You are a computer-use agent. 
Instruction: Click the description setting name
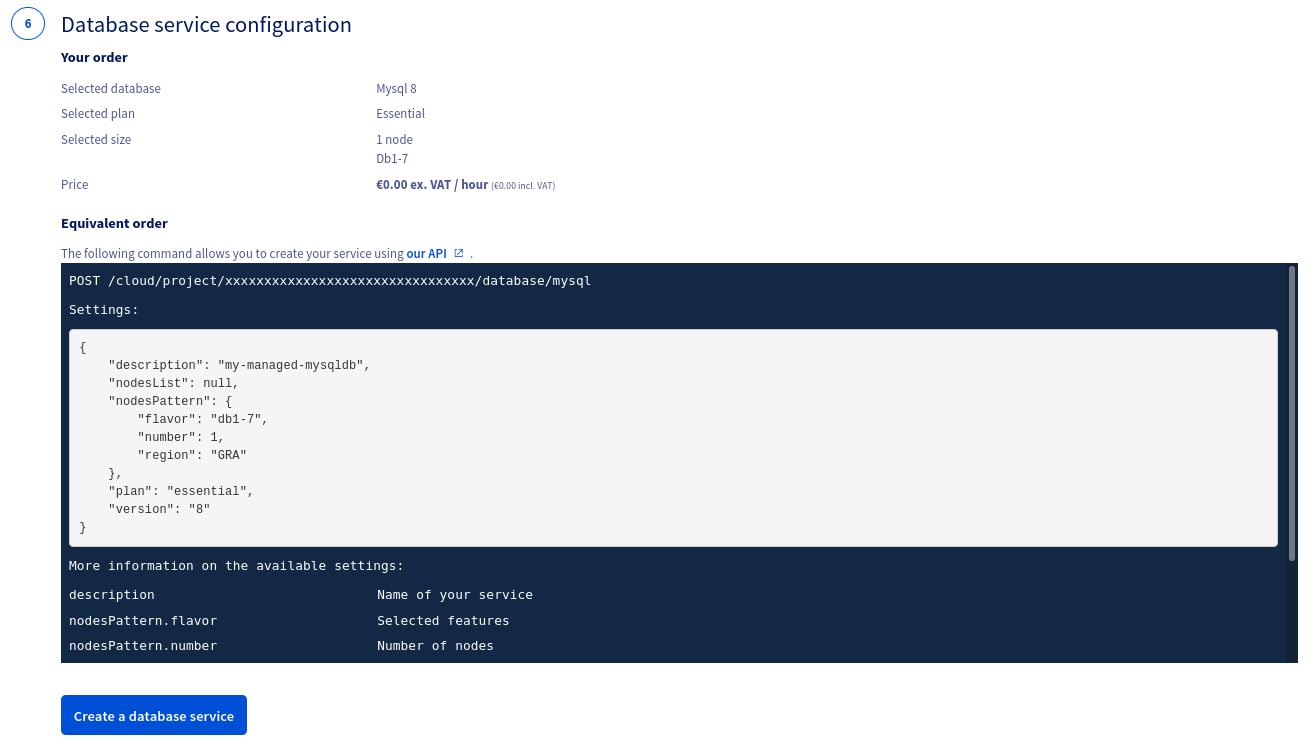(x=112, y=595)
